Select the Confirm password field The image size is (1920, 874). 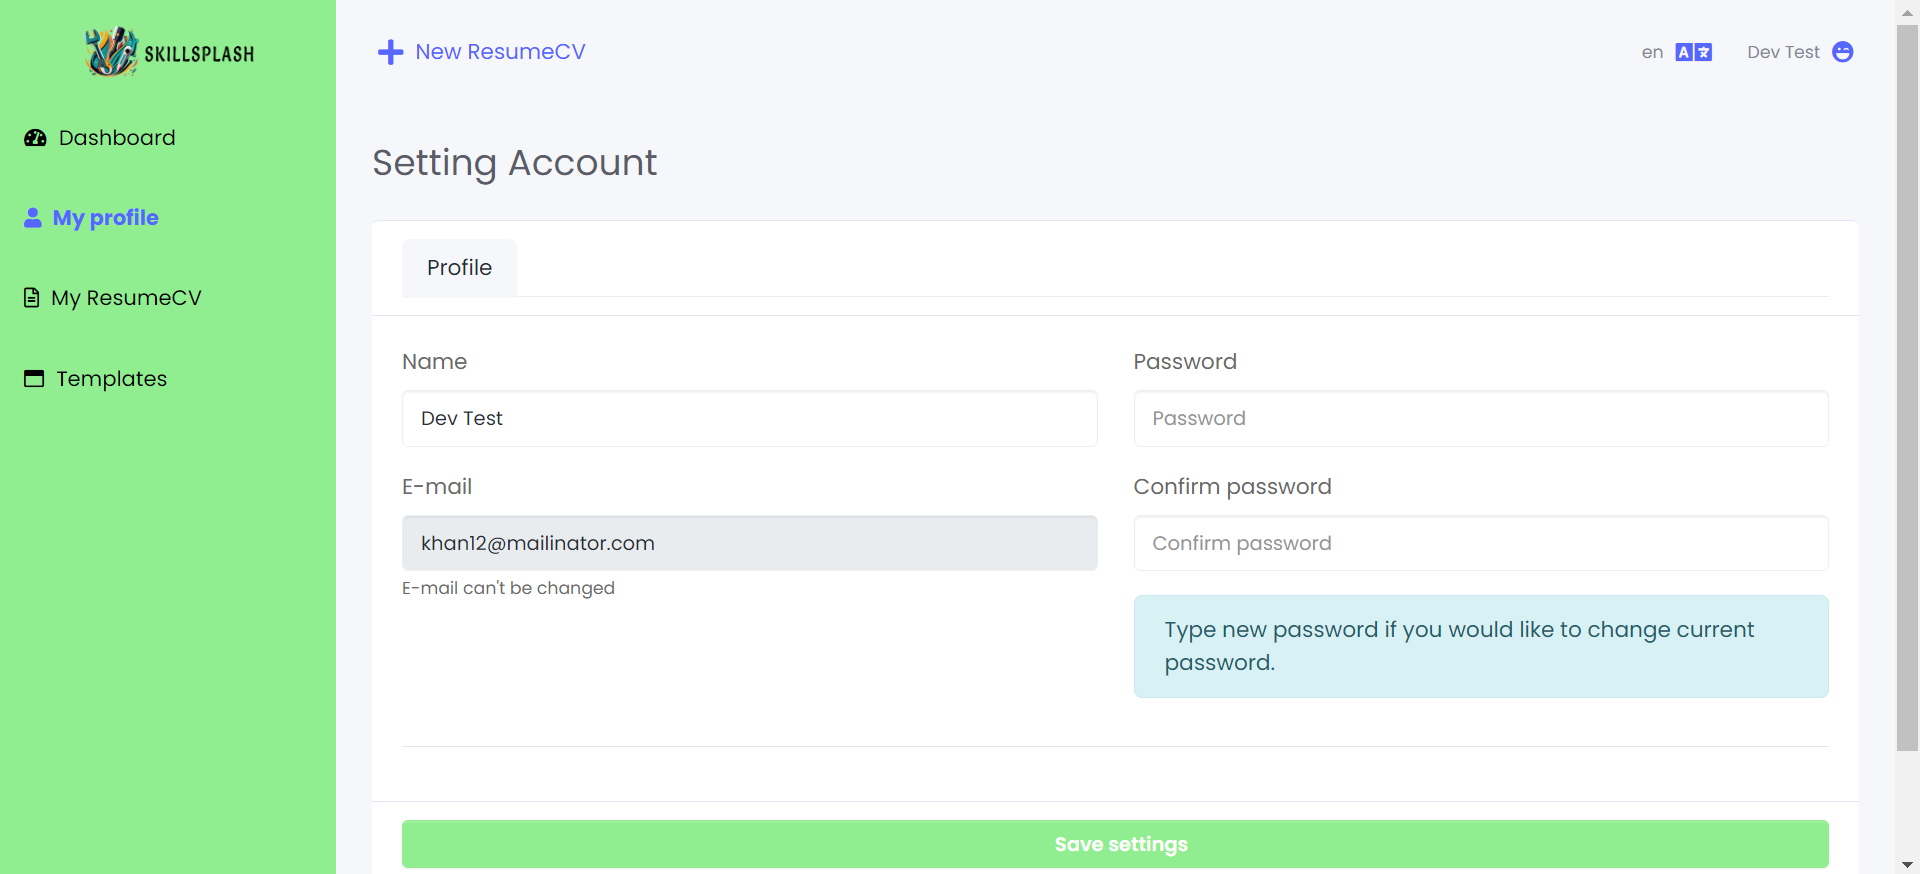[1481, 543]
